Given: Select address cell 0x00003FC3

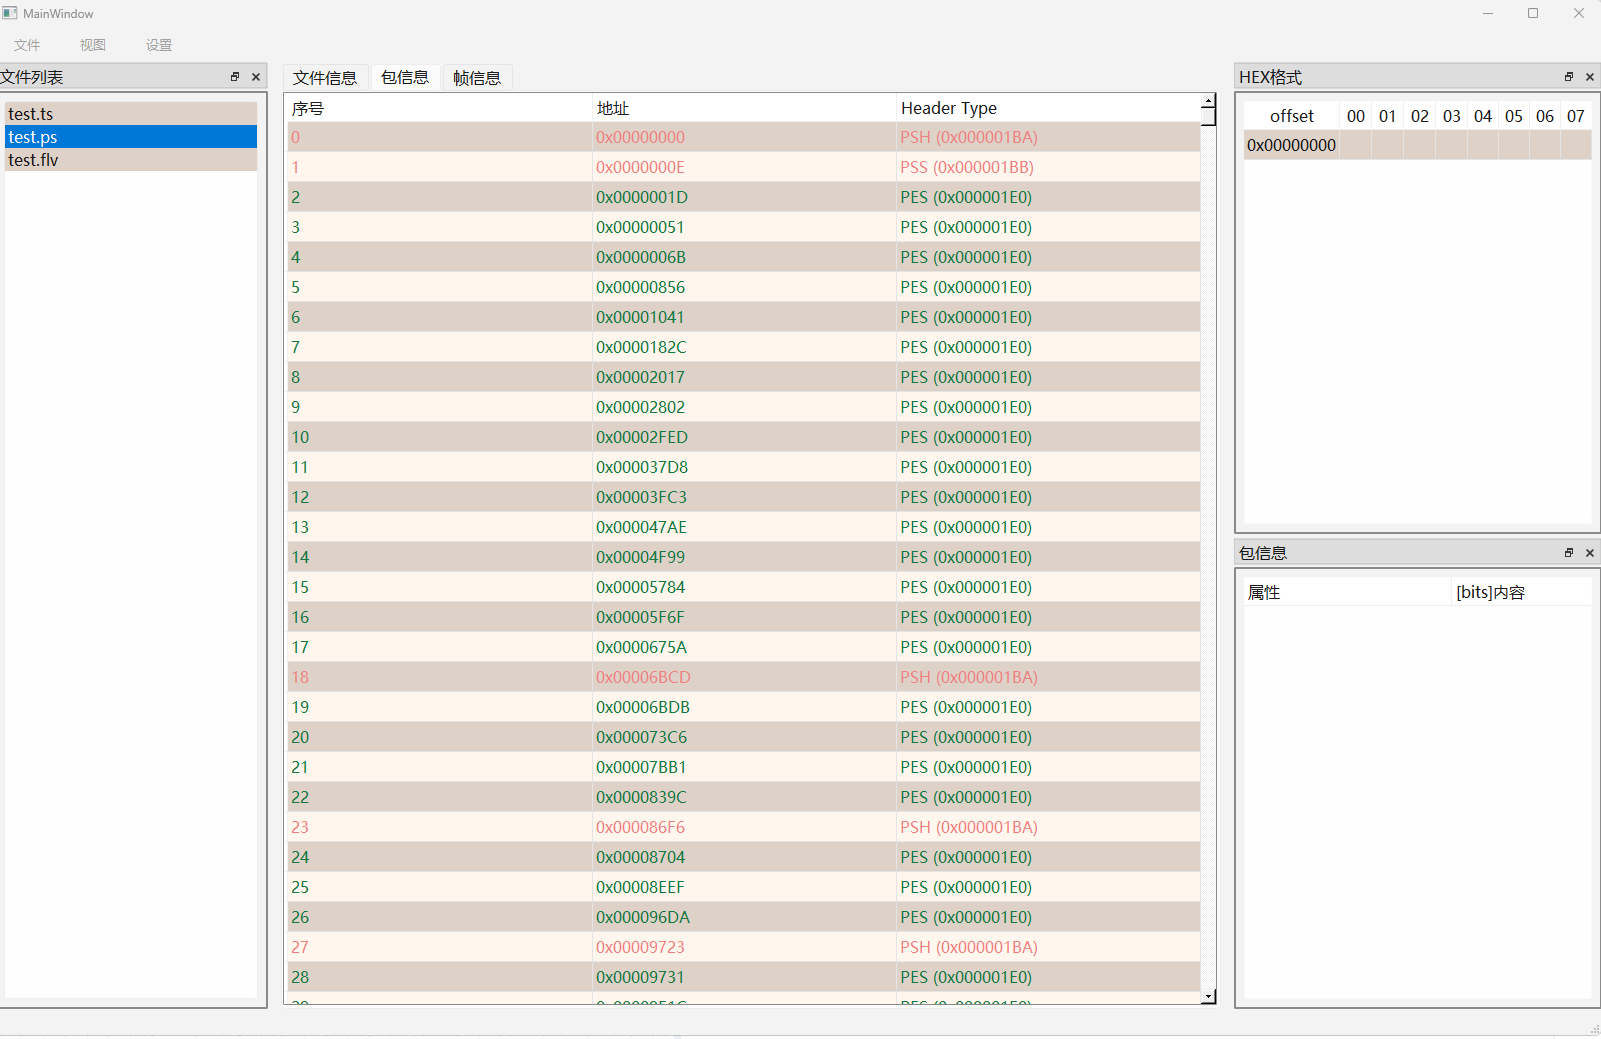Looking at the screenshot, I should (744, 497).
